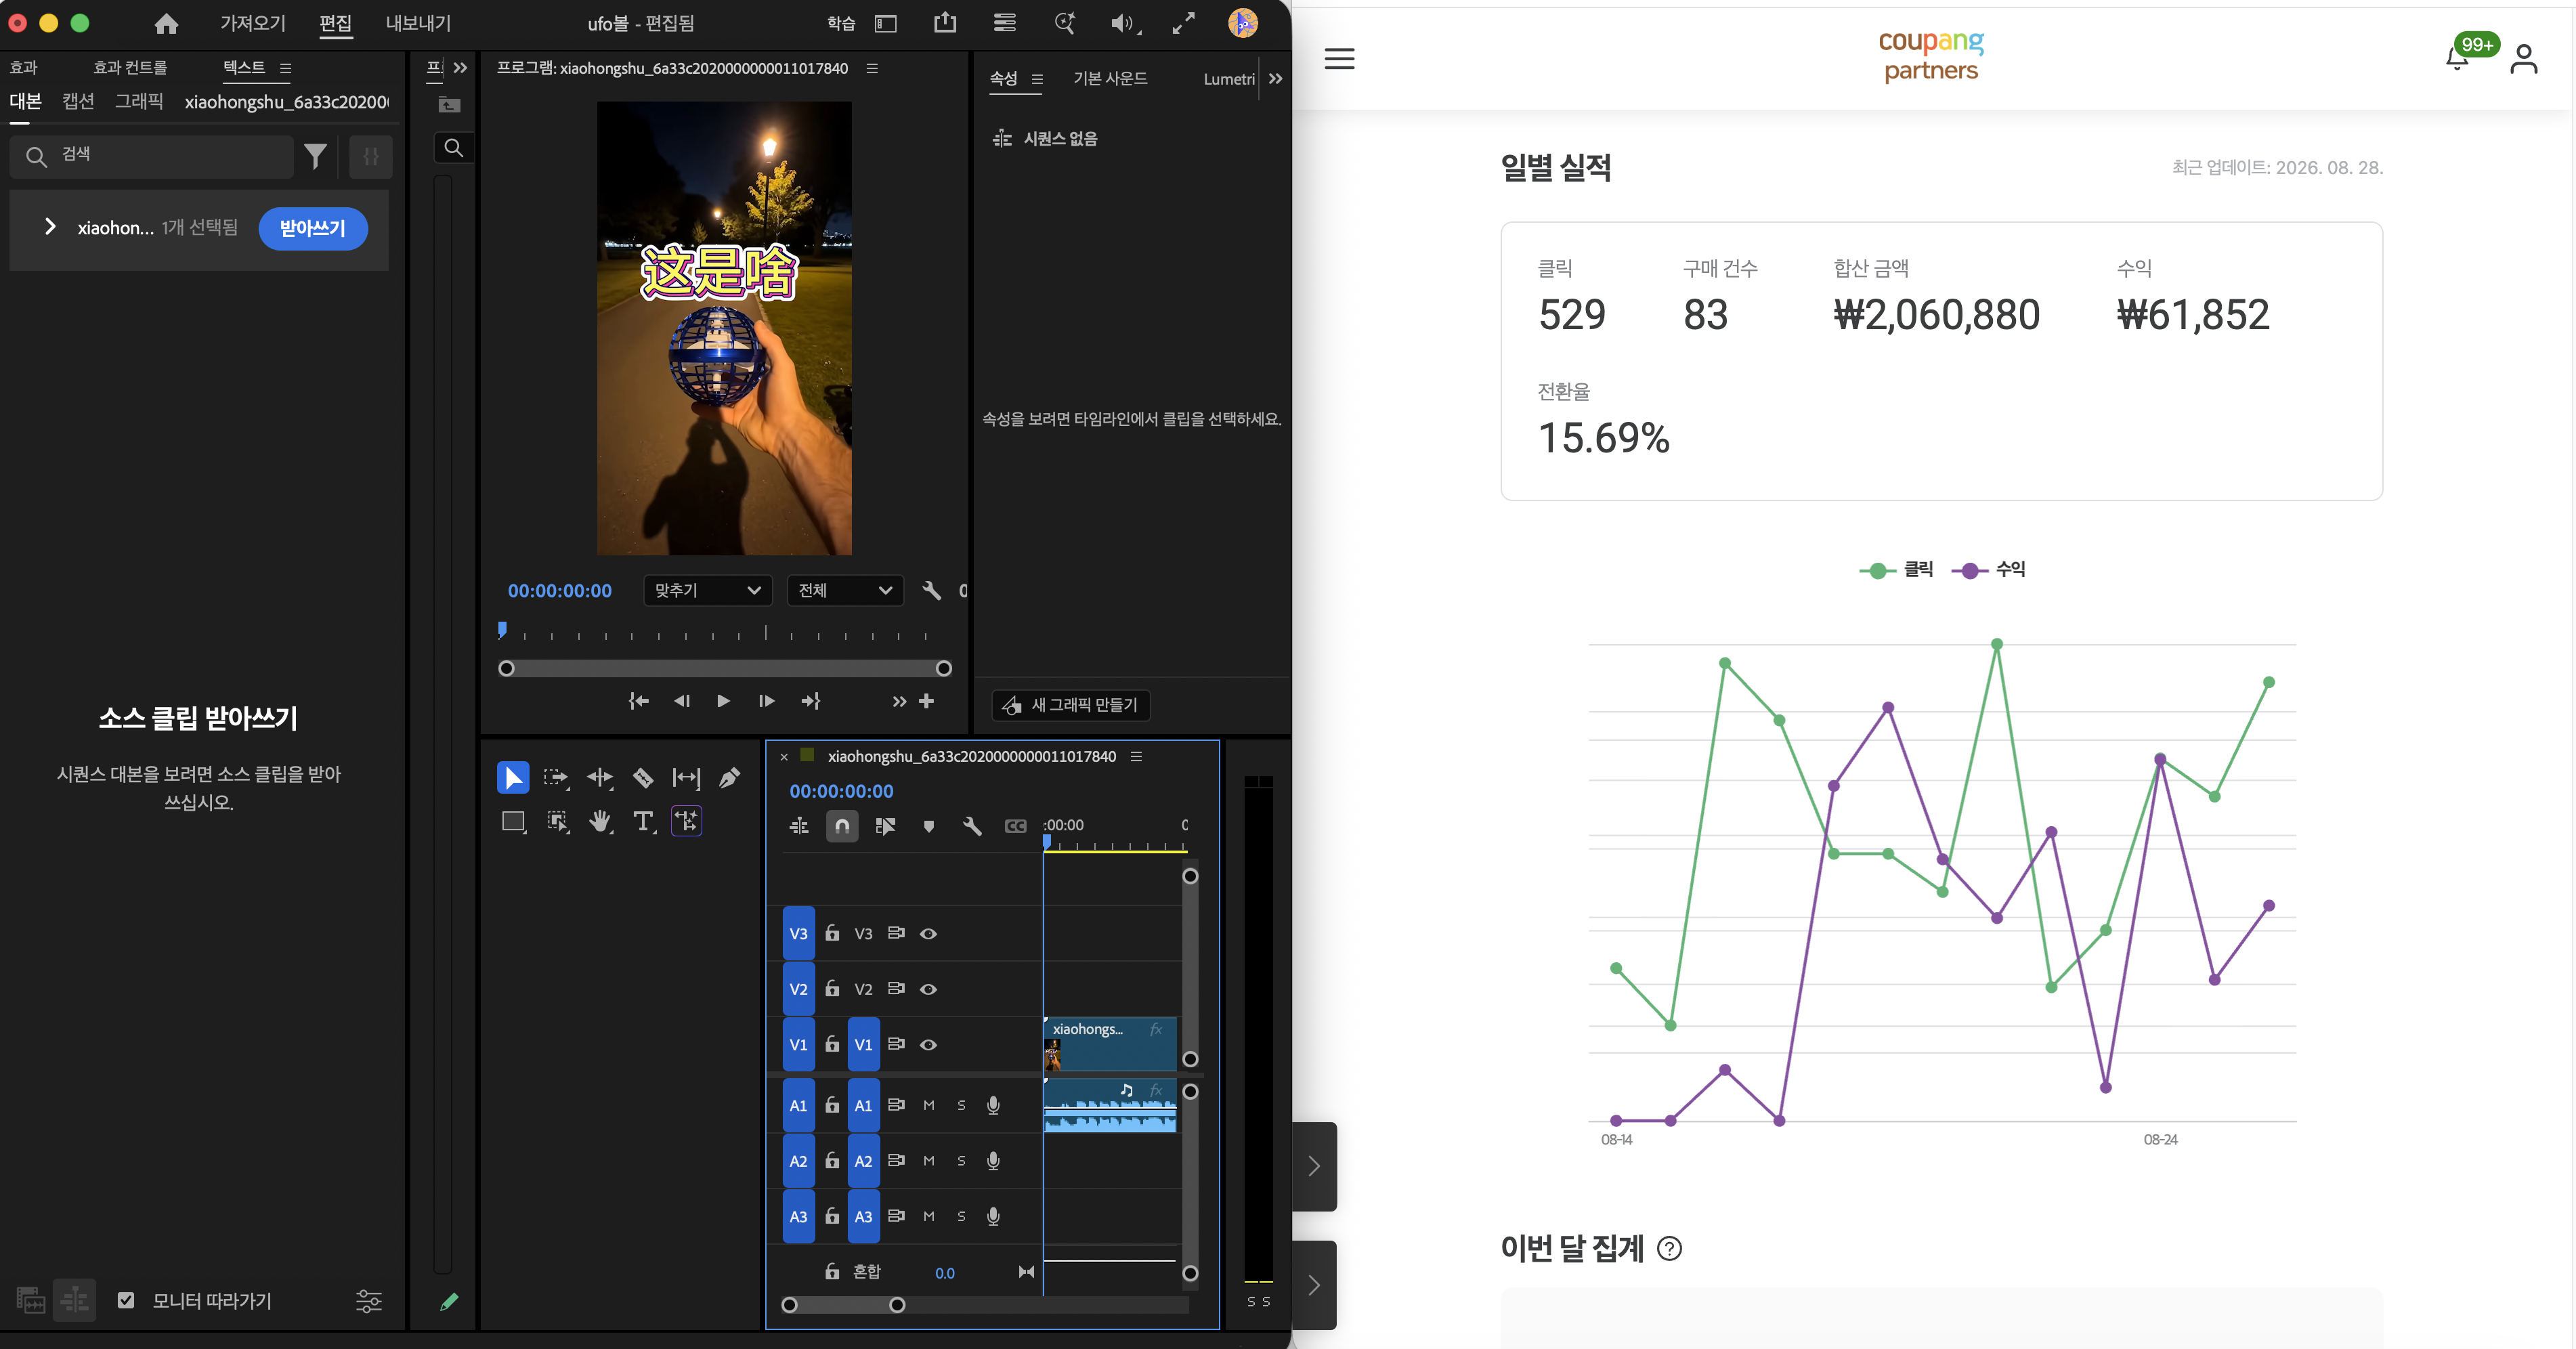
Task: Select the Pen tool in Premiere
Action: [730, 777]
